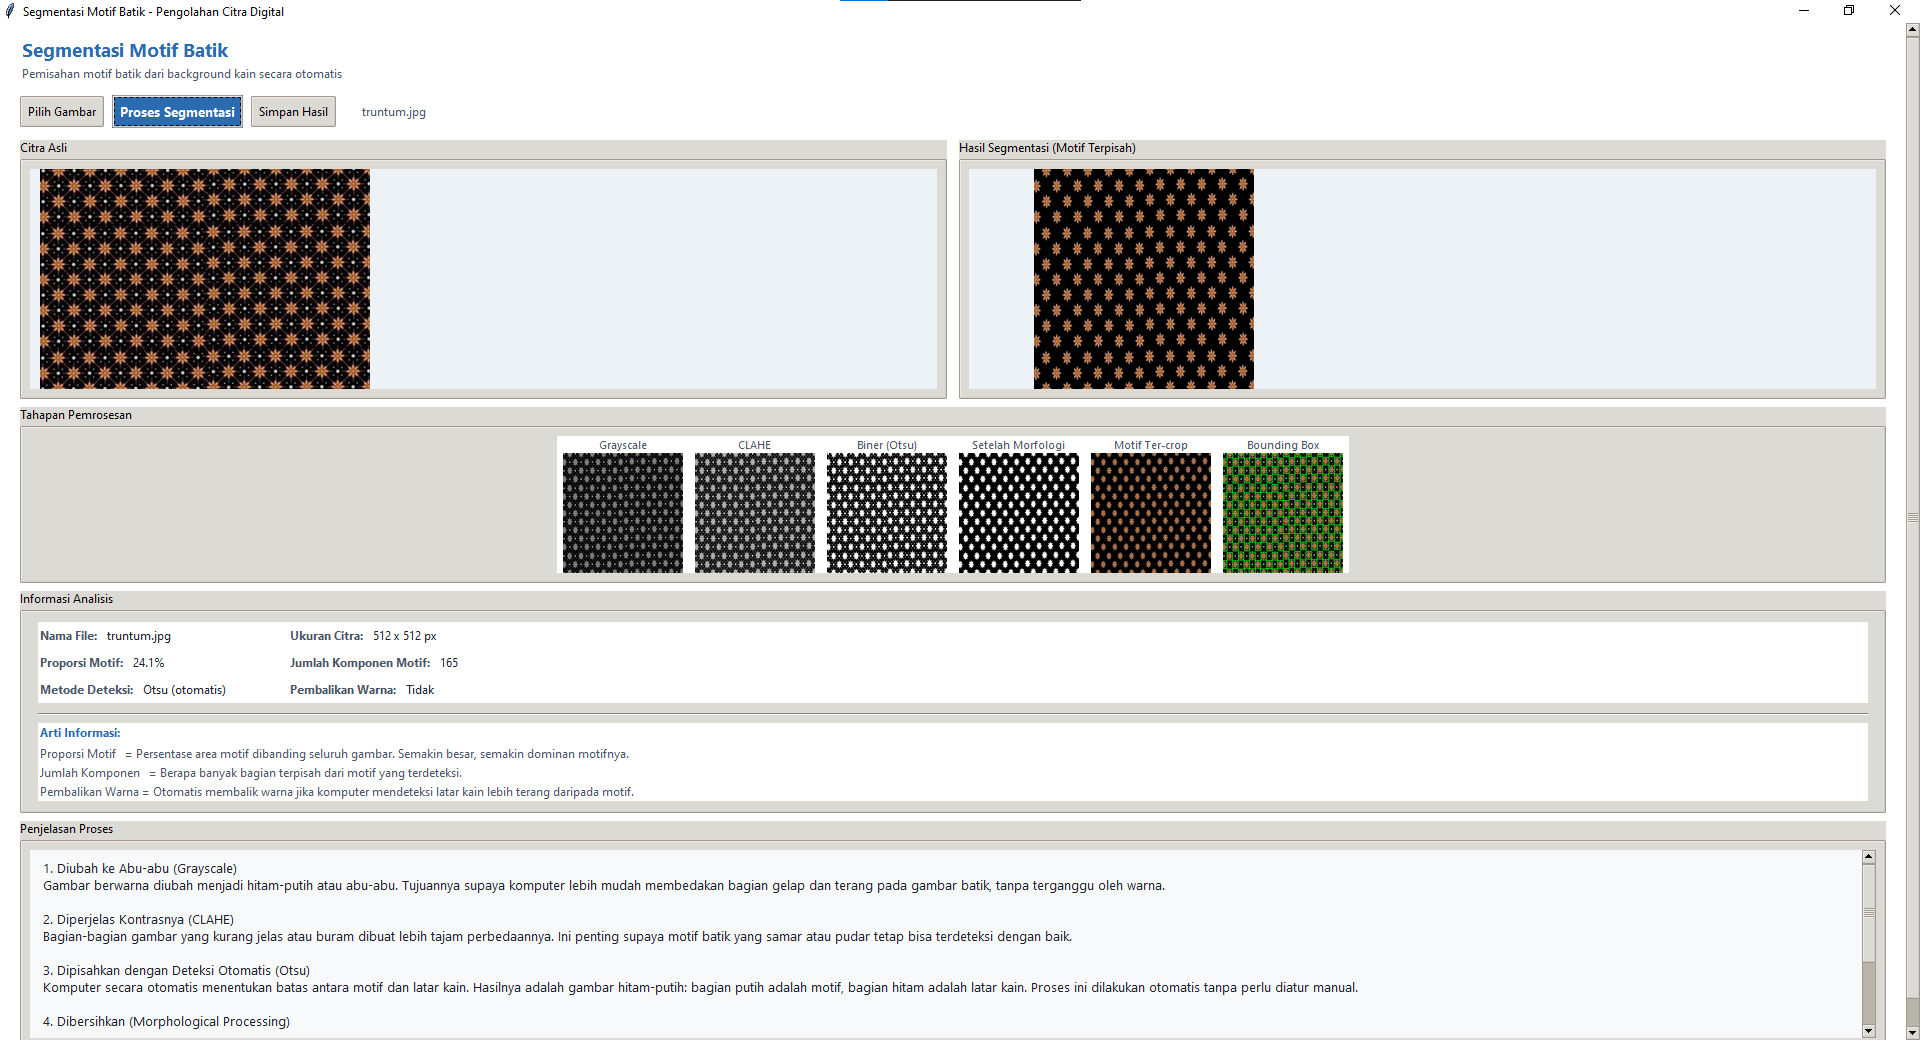Click the Penjelasan Proses scrollbar thumb
This screenshot has width=1920, height=1040.
coord(1868,912)
